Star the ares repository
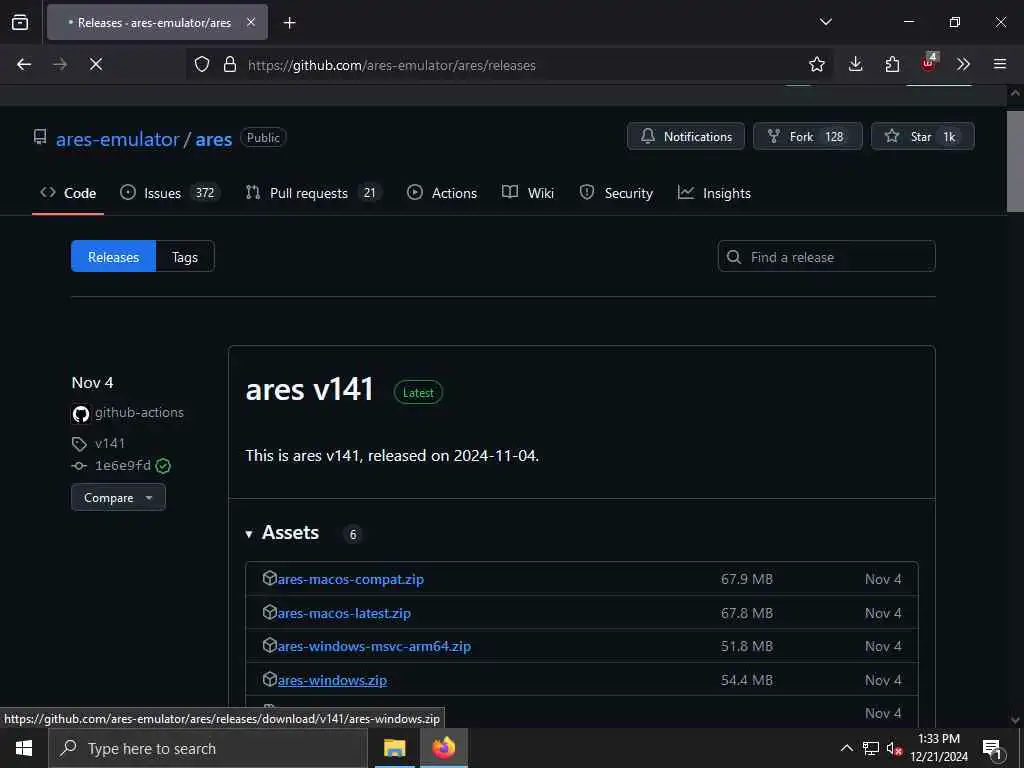This screenshot has width=1024, height=768. pyautogui.click(x=923, y=136)
